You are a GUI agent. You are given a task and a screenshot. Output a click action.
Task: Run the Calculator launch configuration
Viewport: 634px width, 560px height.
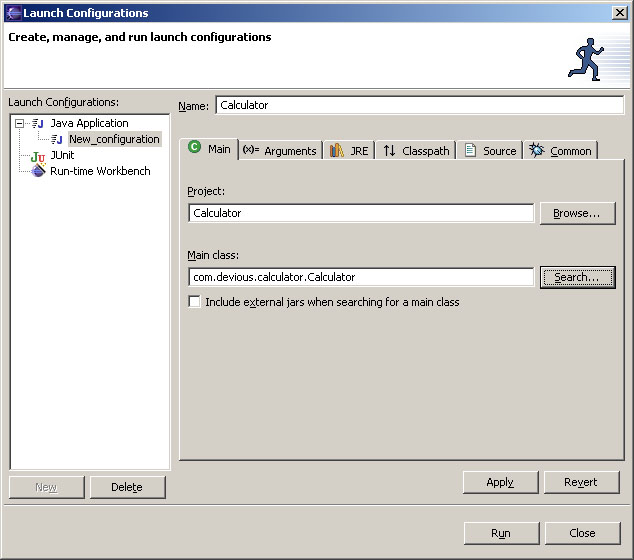tap(501, 533)
